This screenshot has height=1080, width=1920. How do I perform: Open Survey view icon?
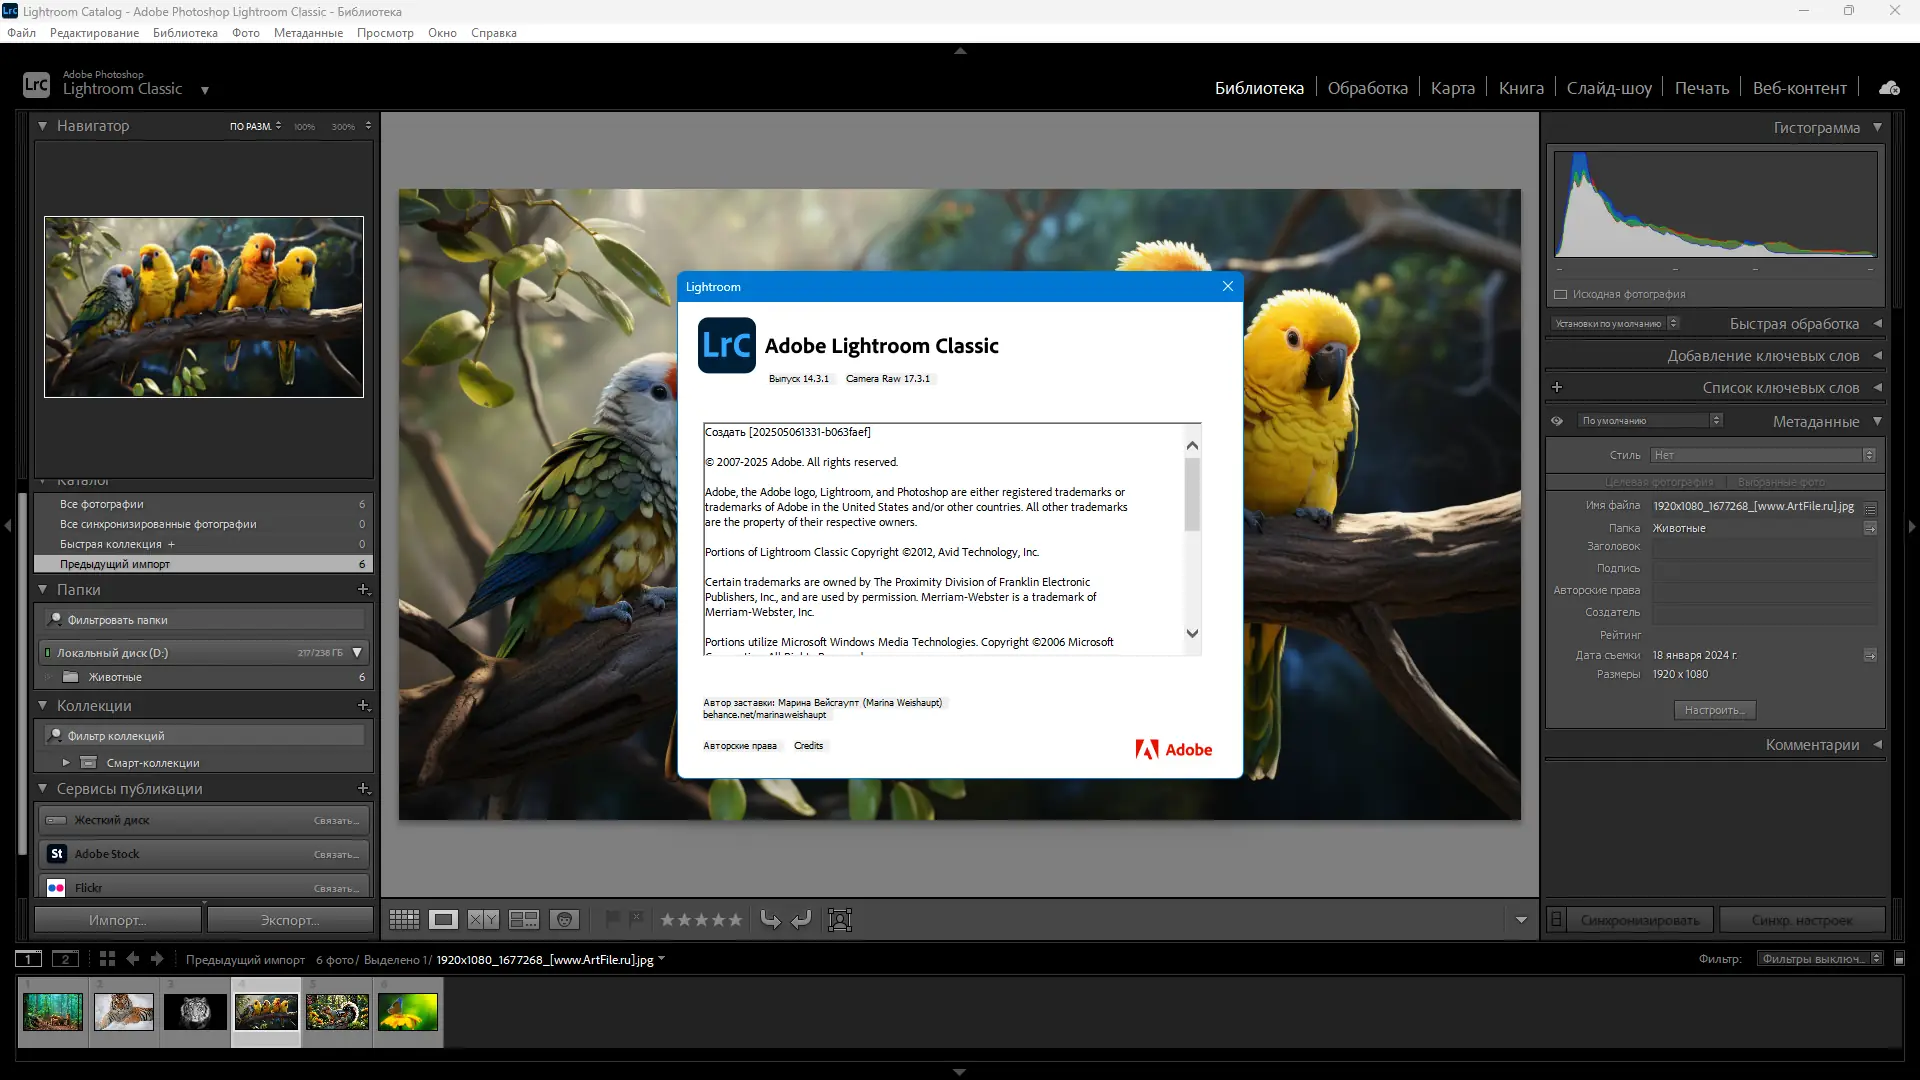pyautogui.click(x=524, y=920)
